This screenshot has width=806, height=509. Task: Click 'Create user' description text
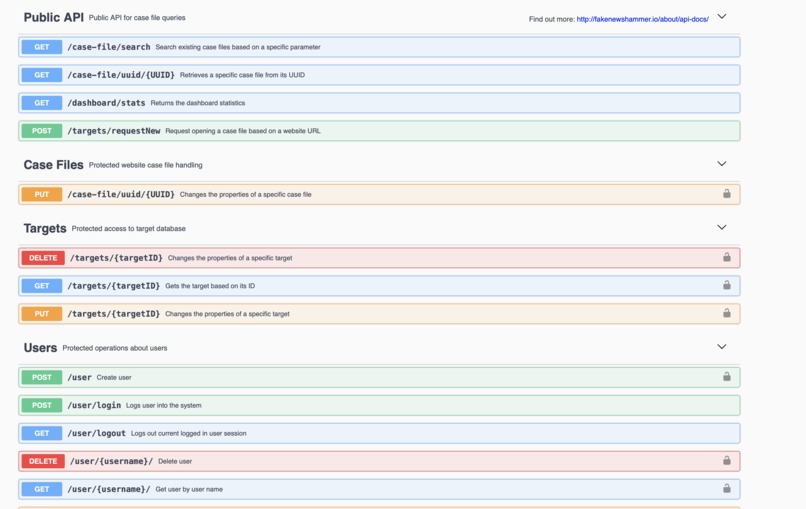[x=114, y=377]
